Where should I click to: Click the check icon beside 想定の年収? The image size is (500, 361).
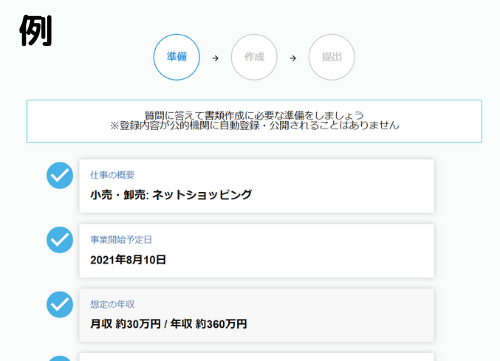pos(60,305)
